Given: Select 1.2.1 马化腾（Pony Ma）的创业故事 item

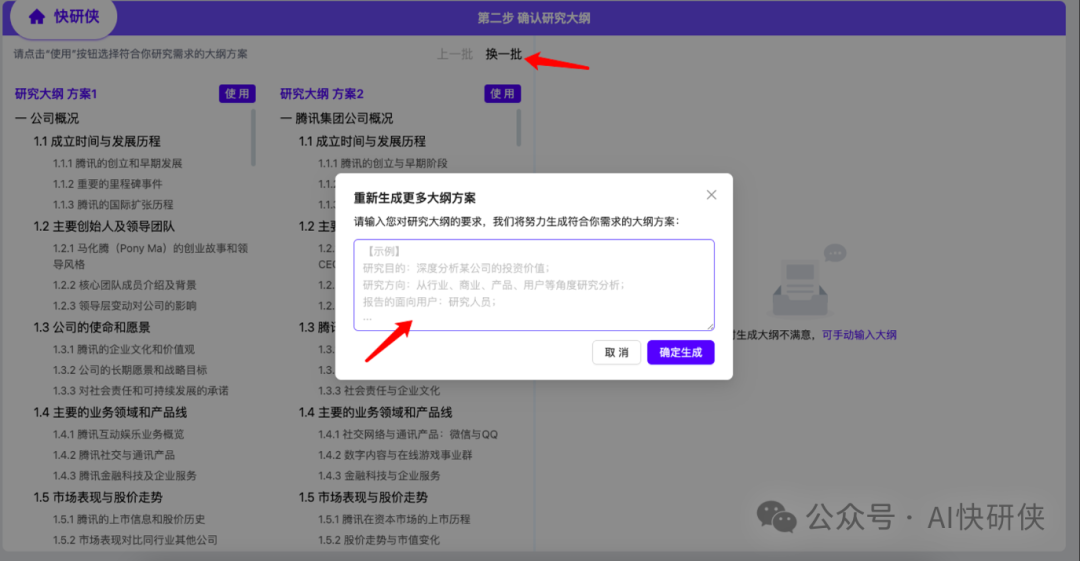Looking at the screenshot, I should (x=150, y=256).
